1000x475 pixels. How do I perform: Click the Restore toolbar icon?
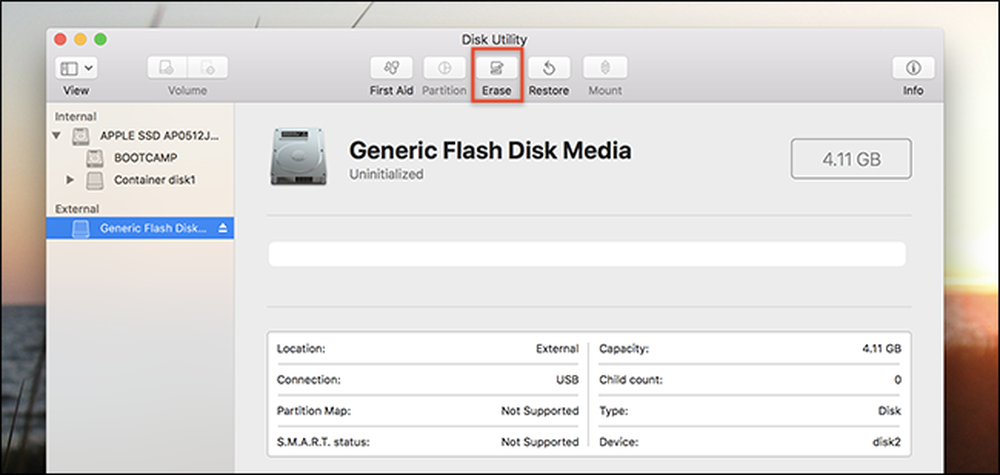tap(548, 68)
